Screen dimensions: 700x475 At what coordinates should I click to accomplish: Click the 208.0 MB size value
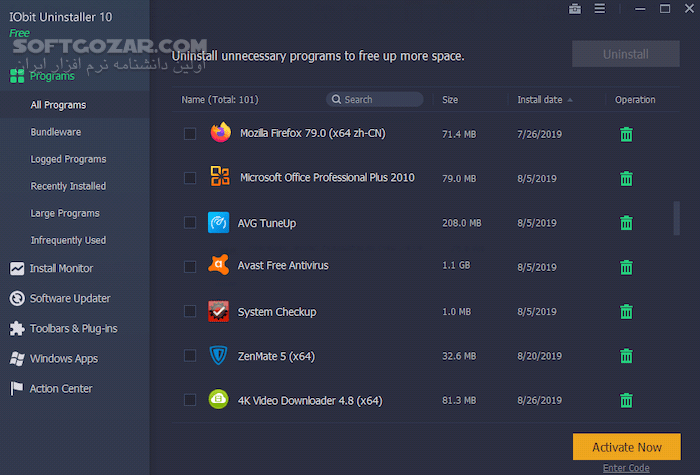point(462,223)
